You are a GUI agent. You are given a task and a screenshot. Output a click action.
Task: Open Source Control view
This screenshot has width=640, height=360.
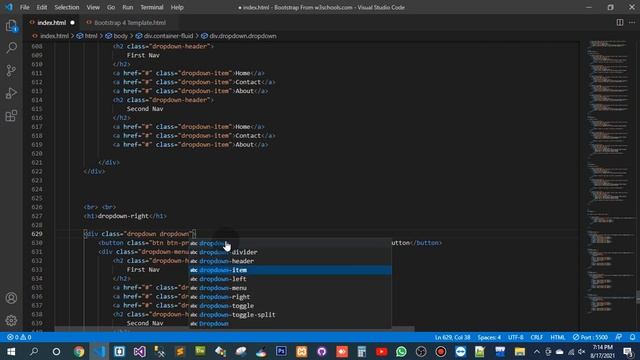11,71
